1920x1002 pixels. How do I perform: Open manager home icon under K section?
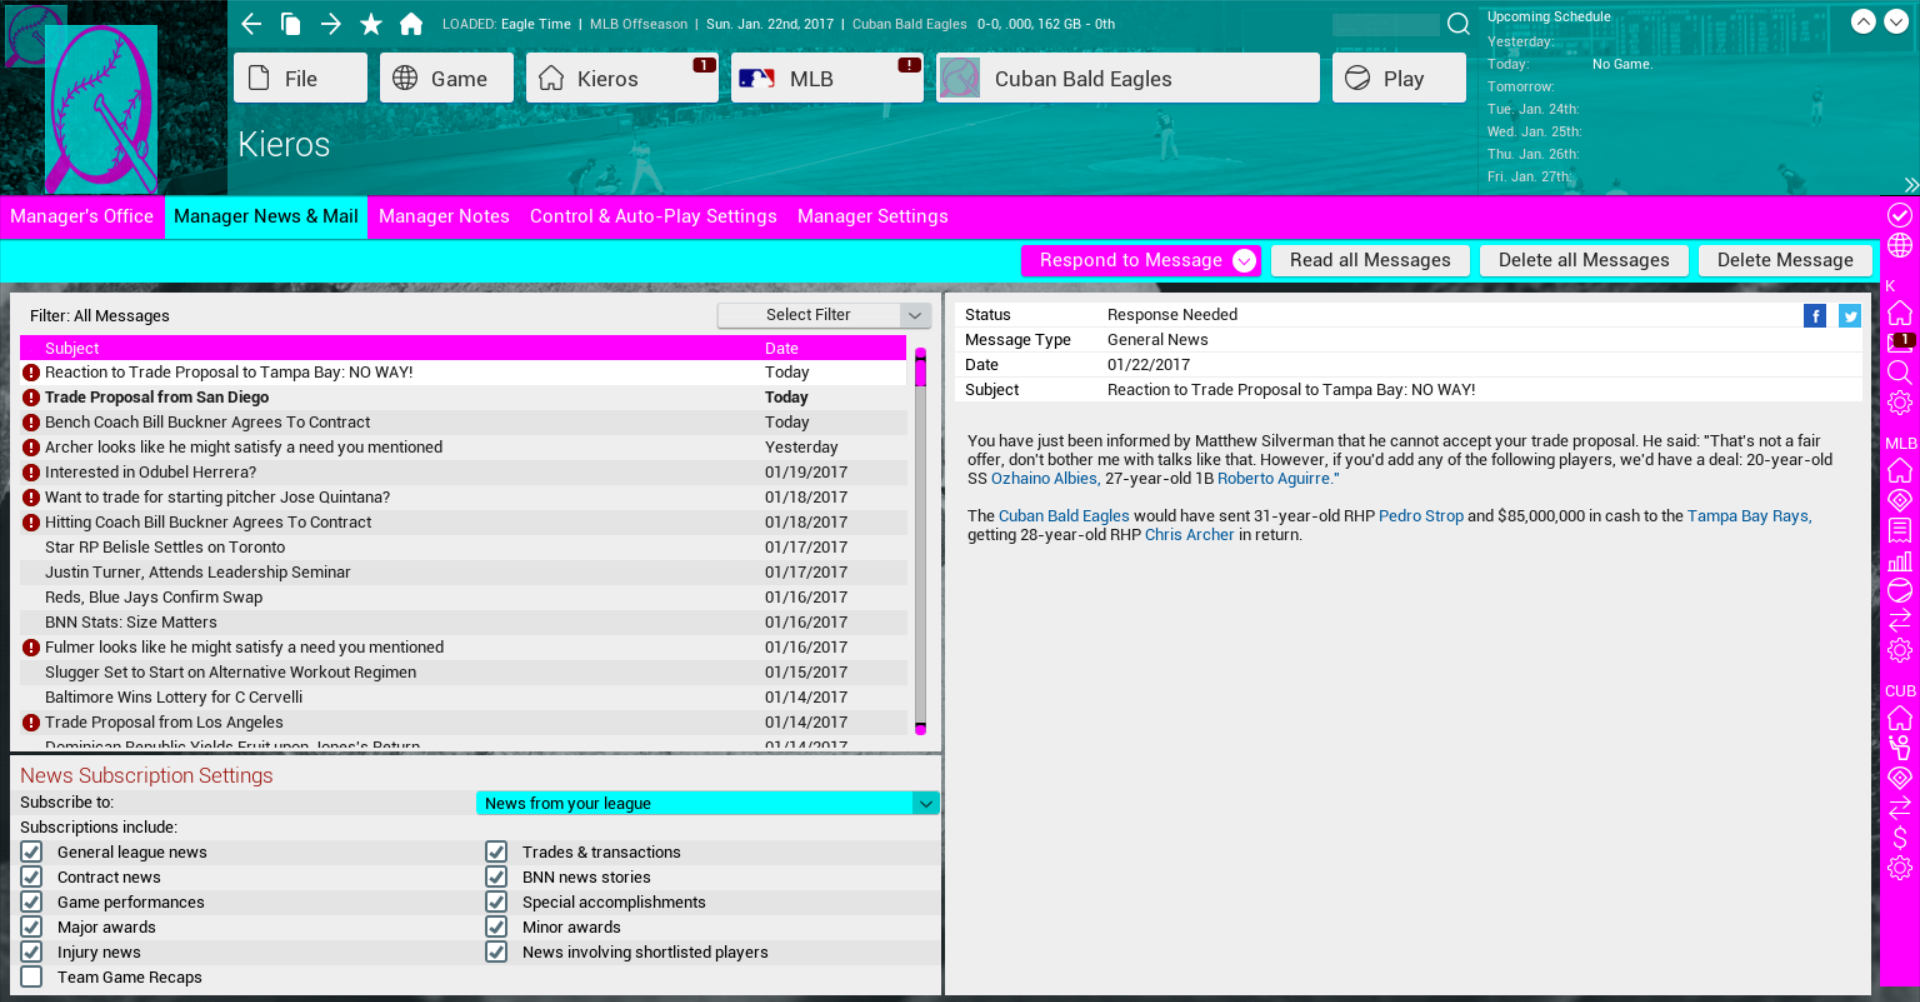click(x=1900, y=313)
